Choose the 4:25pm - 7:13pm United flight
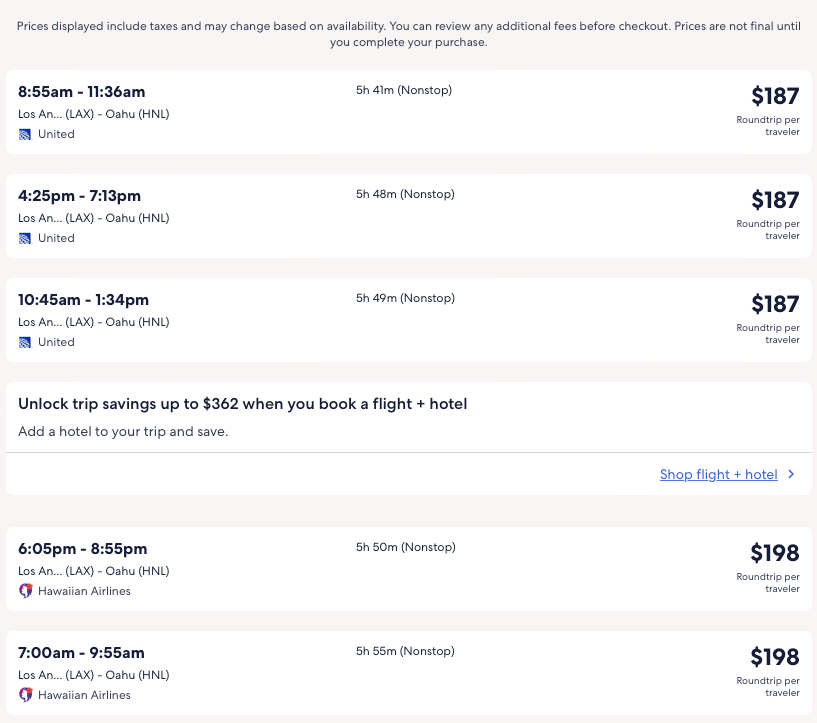The height and width of the screenshot is (723, 817). [x=80, y=196]
